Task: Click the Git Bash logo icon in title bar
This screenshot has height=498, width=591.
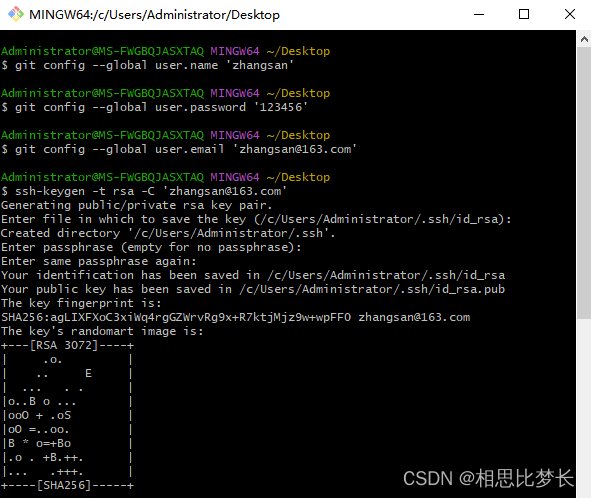Action: tap(16, 14)
